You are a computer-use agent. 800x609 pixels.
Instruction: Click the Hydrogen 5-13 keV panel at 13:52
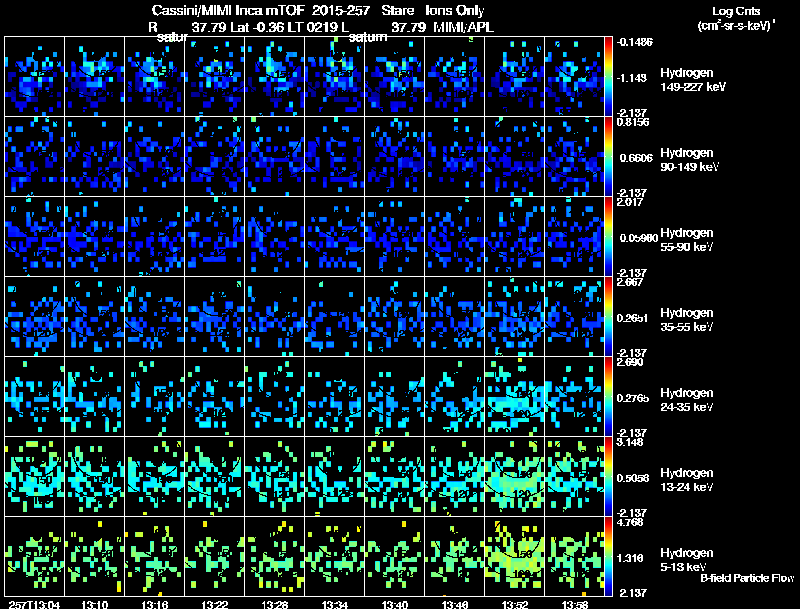click(x=514, y=556)
